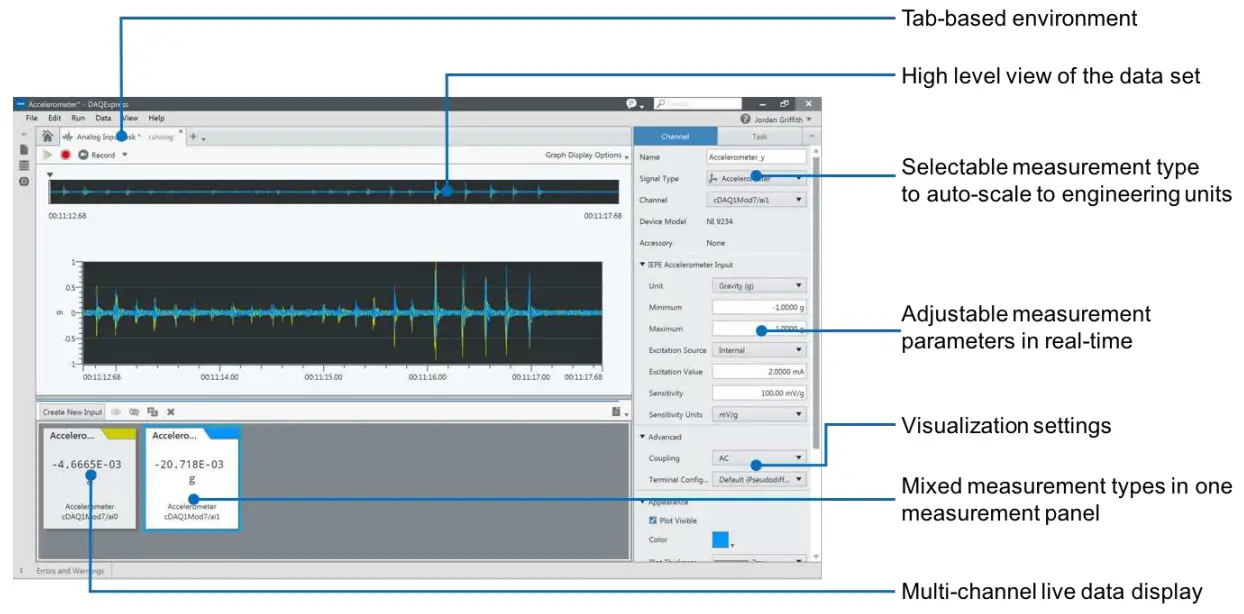This screenshot has width=1244, height=614.
Task: Toggle the eye visibility icon above measurement panel
Action: pos(115,411)
